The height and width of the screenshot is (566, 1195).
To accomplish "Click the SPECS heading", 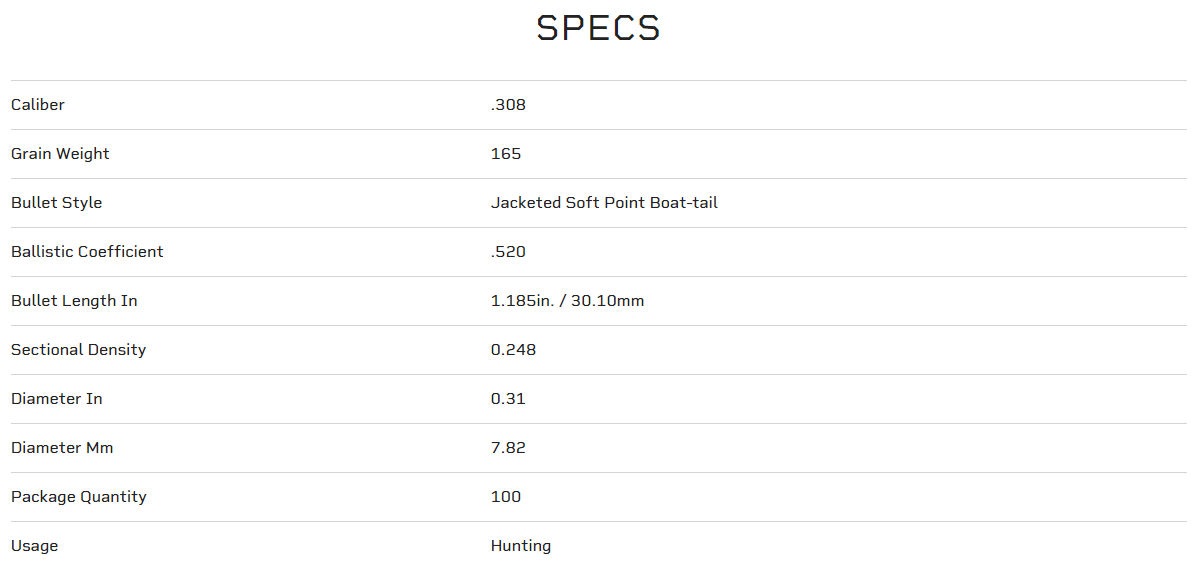I will pyautogui.click(x=598, y=28).
